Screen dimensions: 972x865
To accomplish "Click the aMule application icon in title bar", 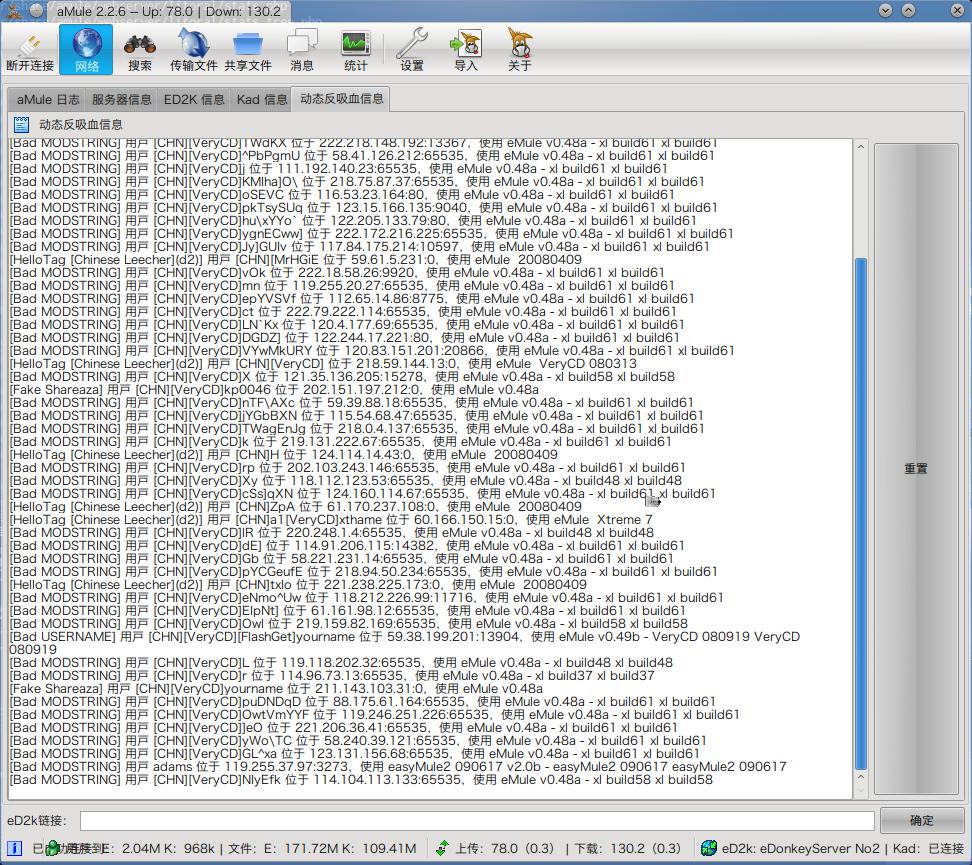I will (x=14, y=10).
